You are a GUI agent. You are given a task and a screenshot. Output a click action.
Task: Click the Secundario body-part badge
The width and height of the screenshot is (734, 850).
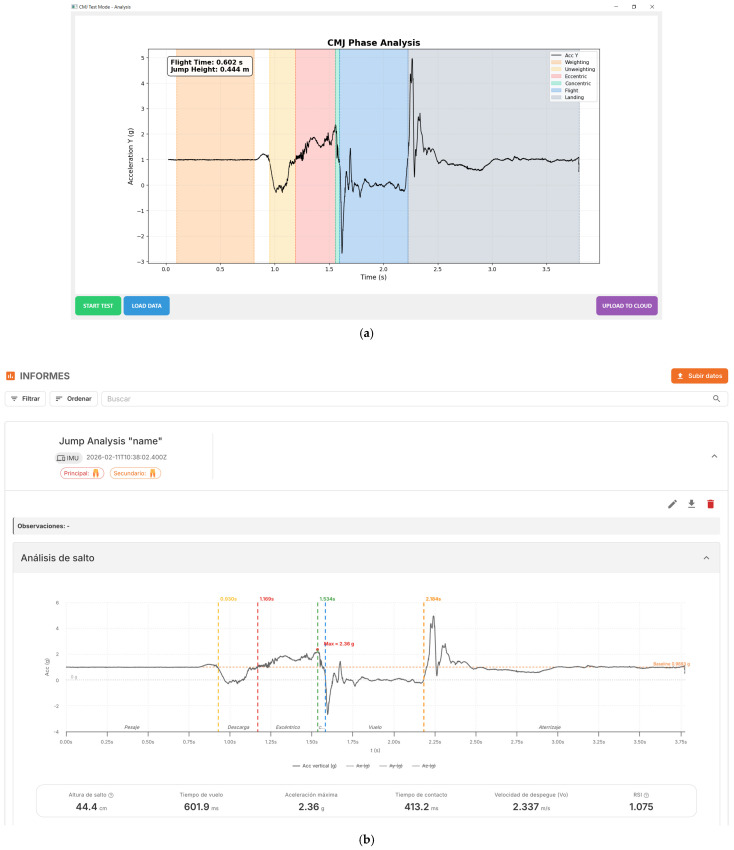pyautogui.click(x=136, y=473)
